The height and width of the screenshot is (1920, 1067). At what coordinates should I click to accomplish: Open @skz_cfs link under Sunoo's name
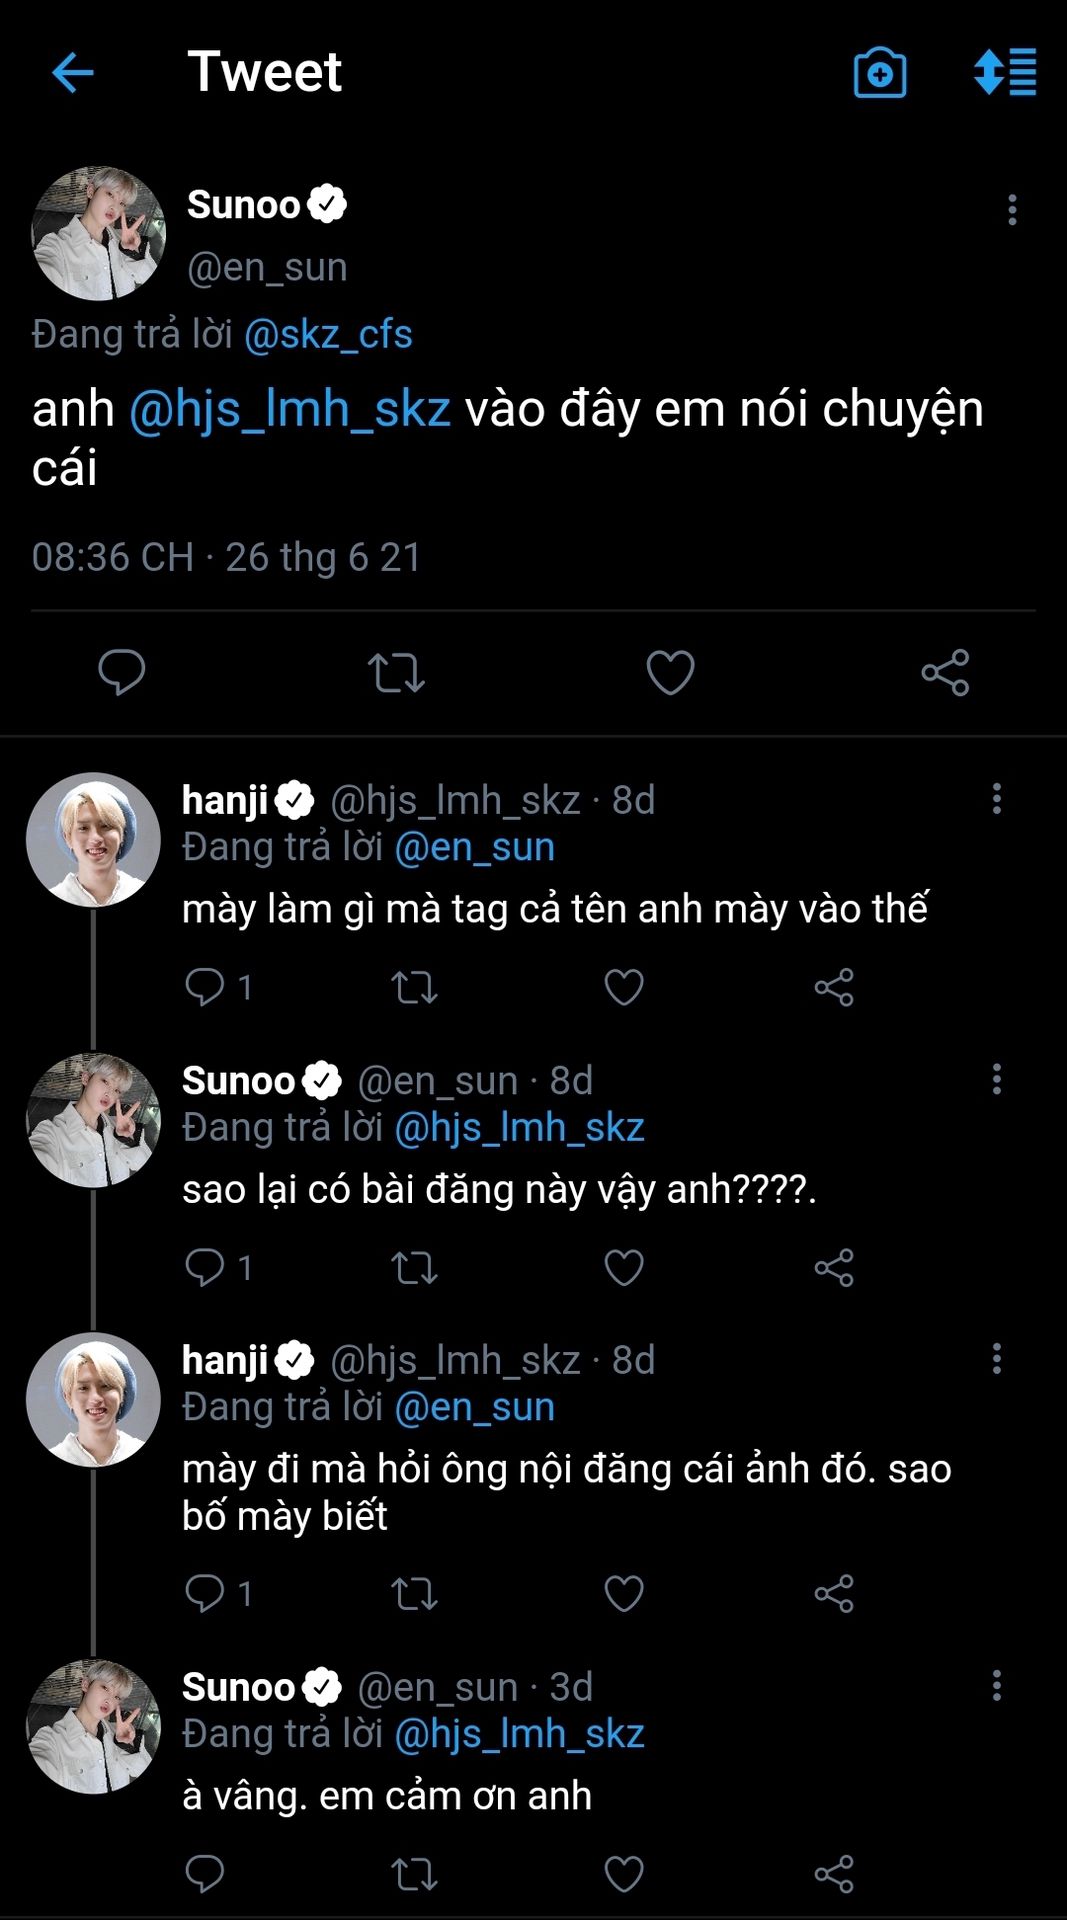pyautogui.click(x=328, y=334)
